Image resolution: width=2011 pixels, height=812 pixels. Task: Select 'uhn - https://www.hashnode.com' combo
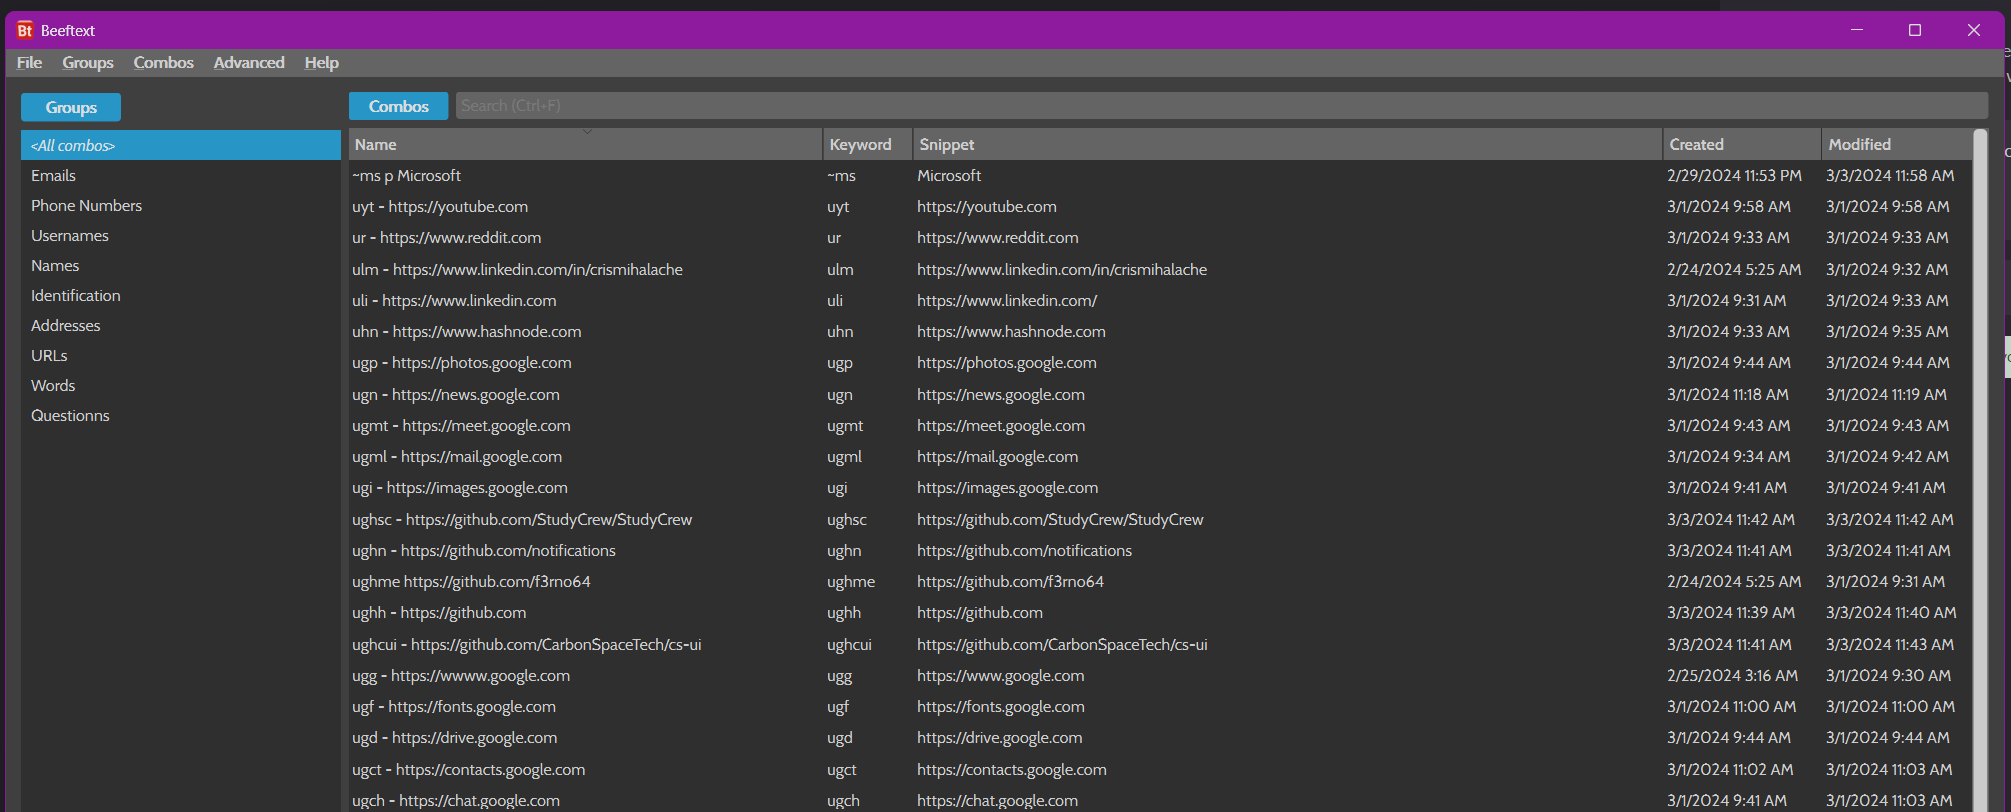466,331
